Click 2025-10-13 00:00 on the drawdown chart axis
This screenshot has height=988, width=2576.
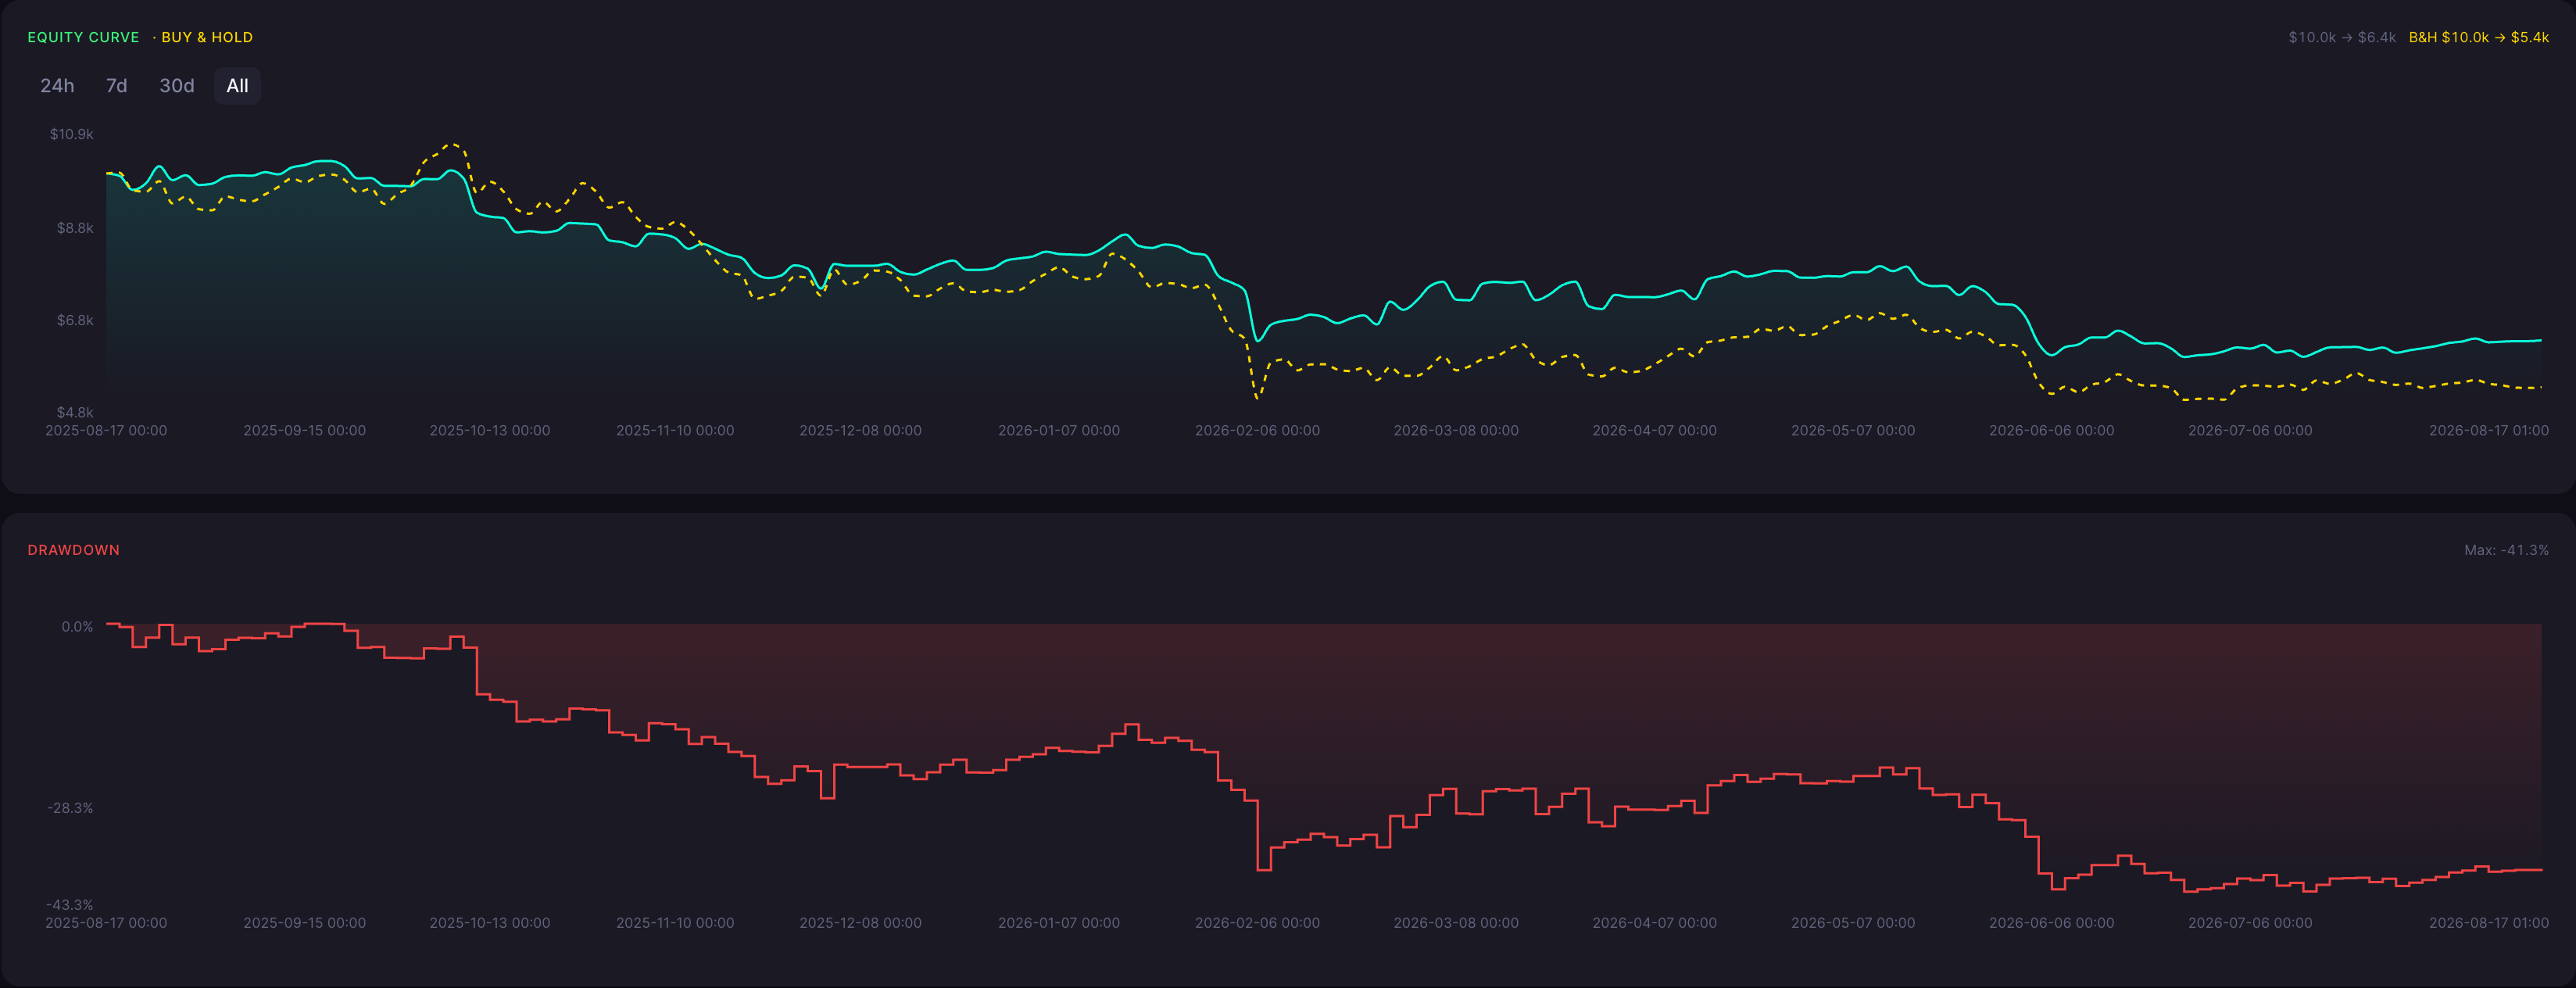(x=490, y=923)
